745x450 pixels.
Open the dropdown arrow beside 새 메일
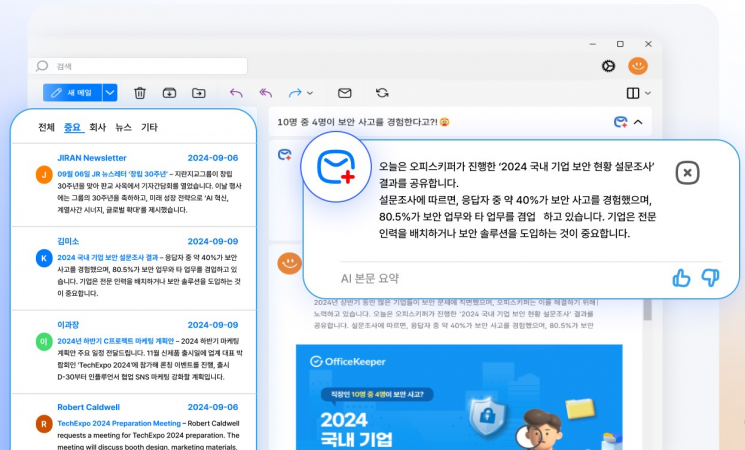click(110, 93)
